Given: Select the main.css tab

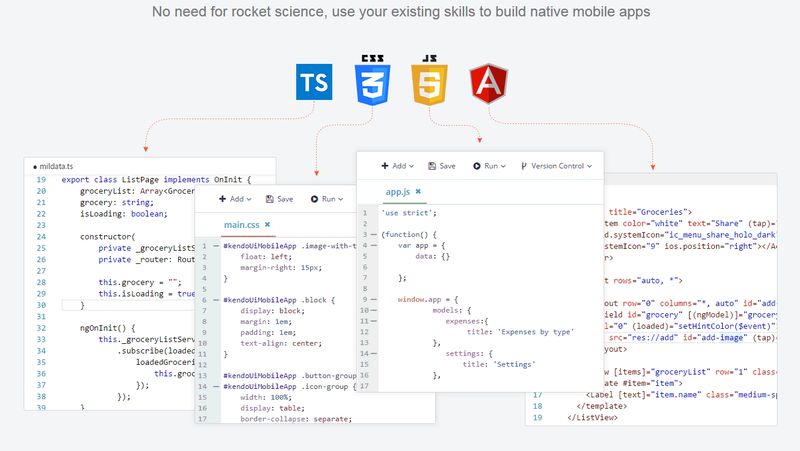Looking at the screenshot, I should click(x=241, y=225).
